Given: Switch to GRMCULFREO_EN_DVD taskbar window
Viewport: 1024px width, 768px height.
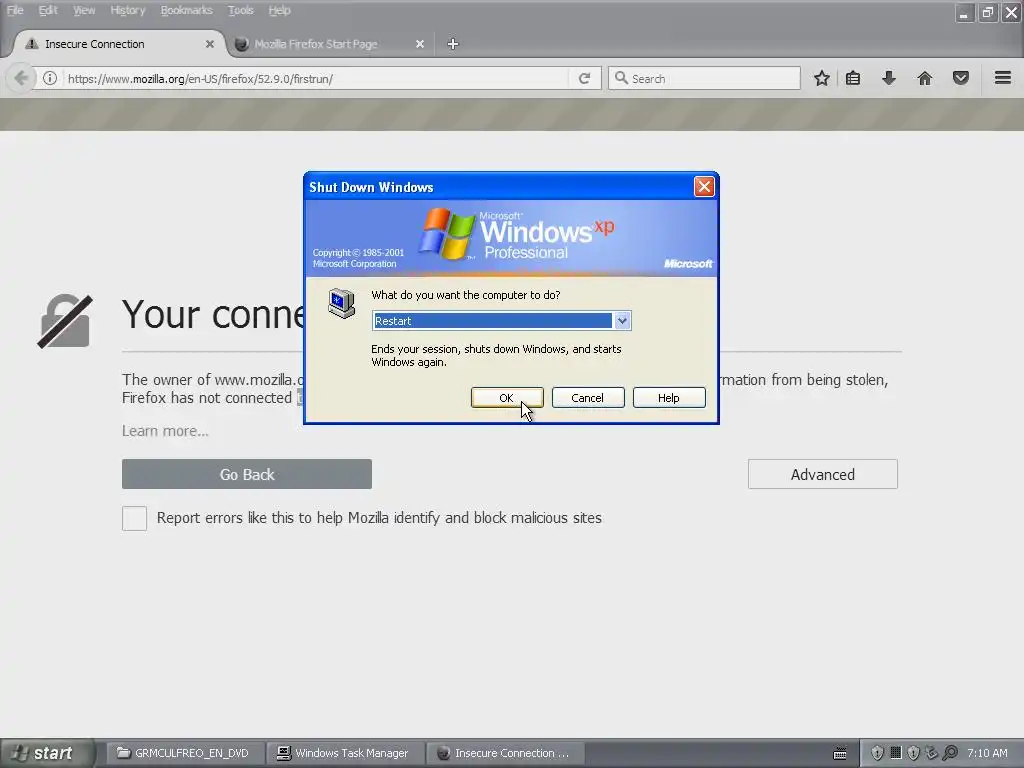Looking at the screenshot, I should [184, 753].
